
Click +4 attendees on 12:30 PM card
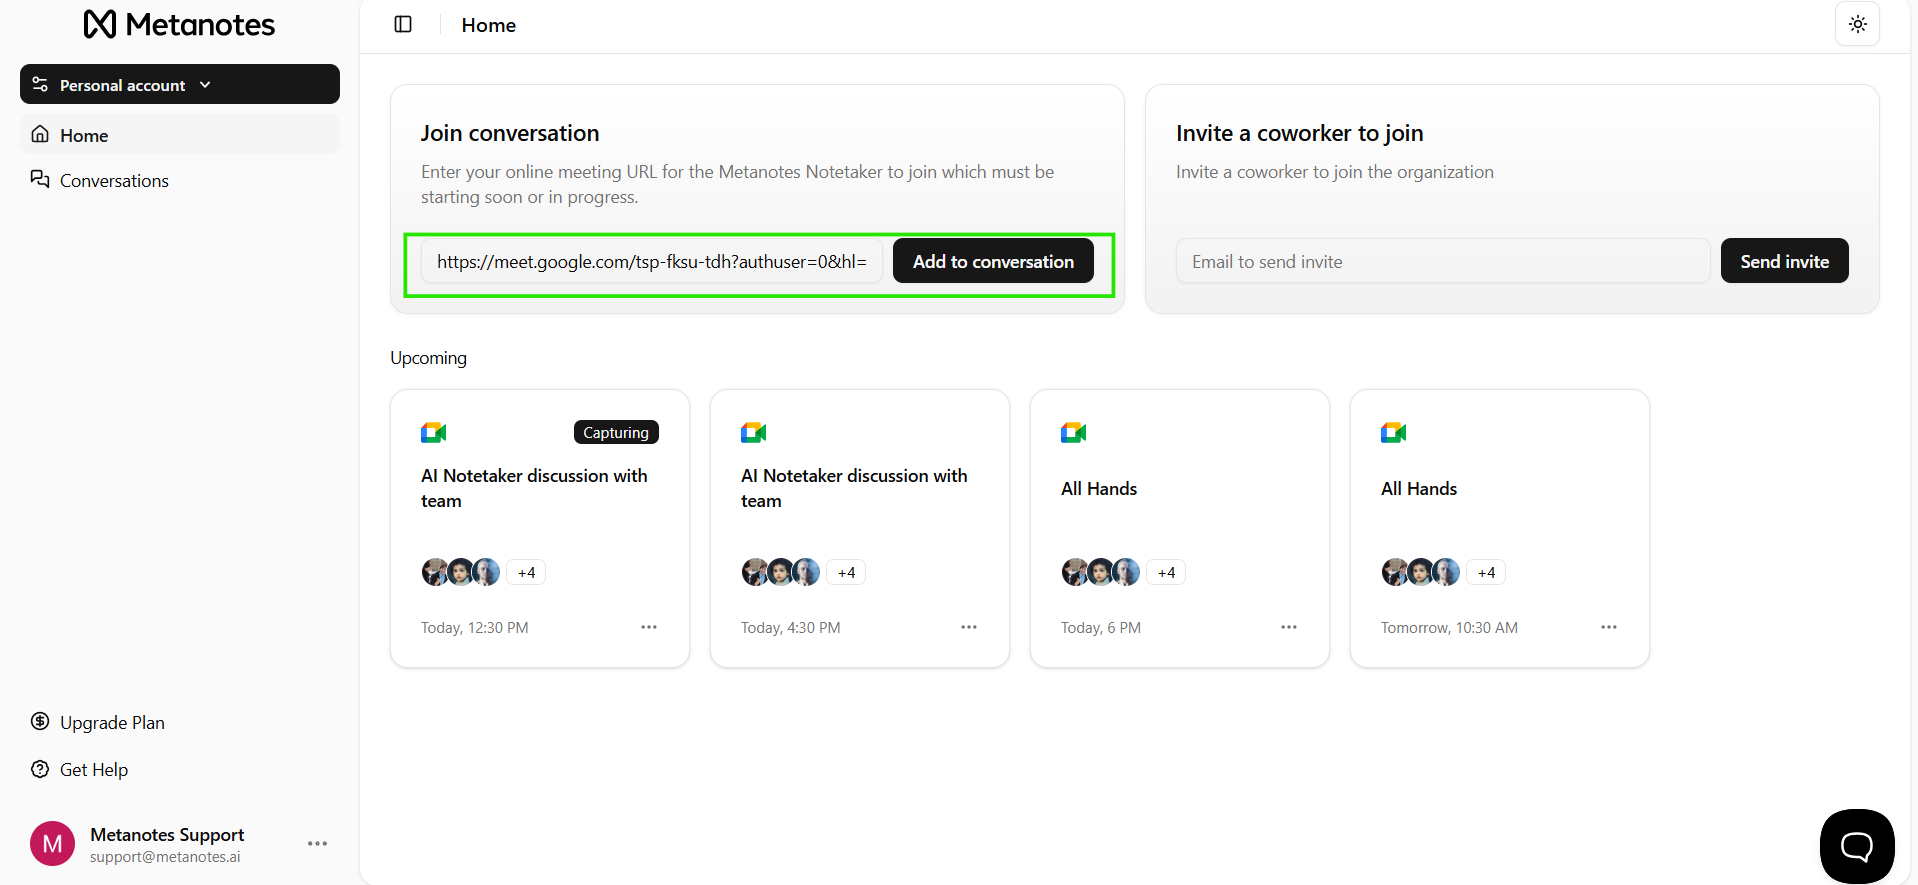coord(526,572)
